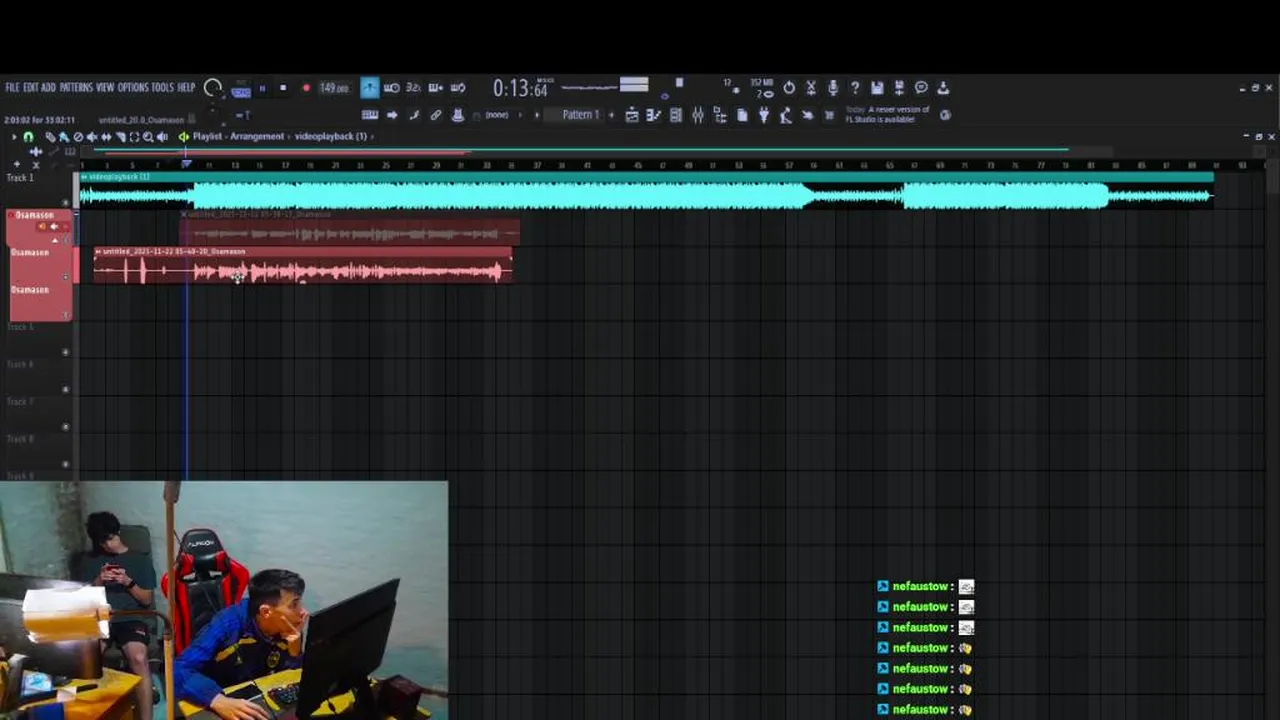Image resolution: width=1280 pixels, height=720 pixels.
Task: Toggle the loop recording button
Action: coord(458,88)
